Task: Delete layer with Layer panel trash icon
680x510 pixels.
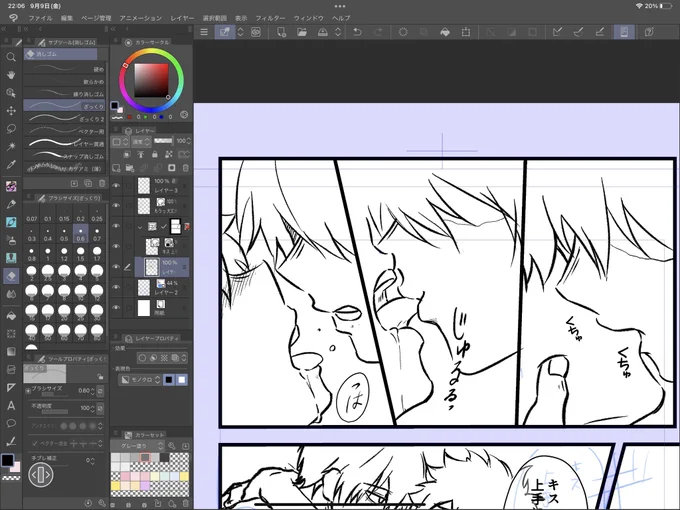Action: (x=186, y=168)
